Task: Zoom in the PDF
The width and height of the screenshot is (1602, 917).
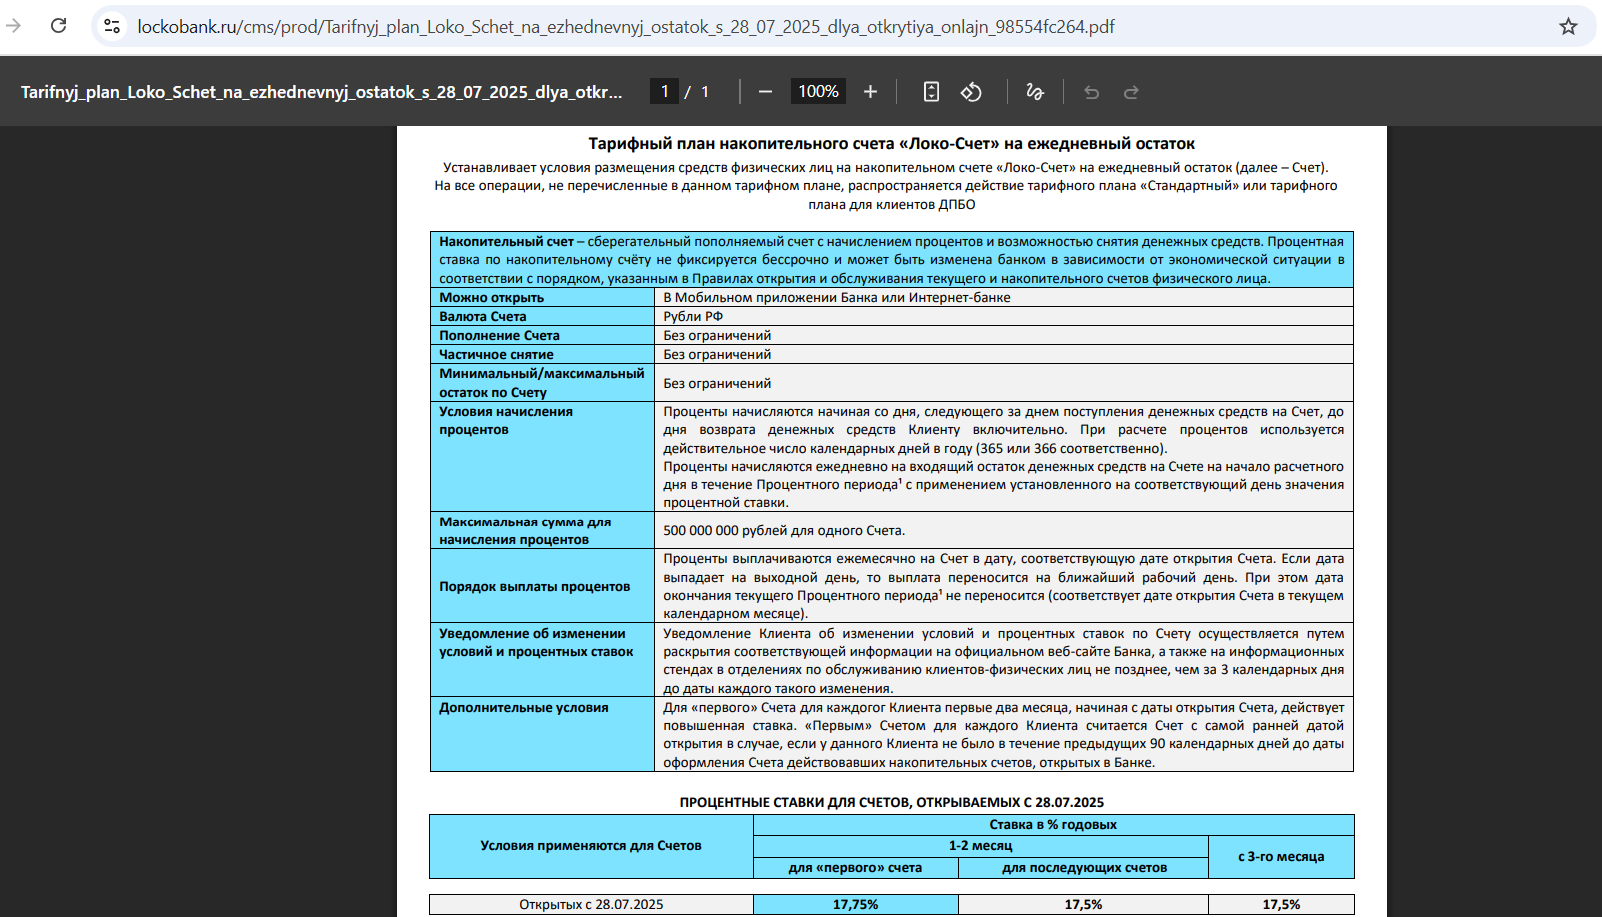Action: coord(870,92)
